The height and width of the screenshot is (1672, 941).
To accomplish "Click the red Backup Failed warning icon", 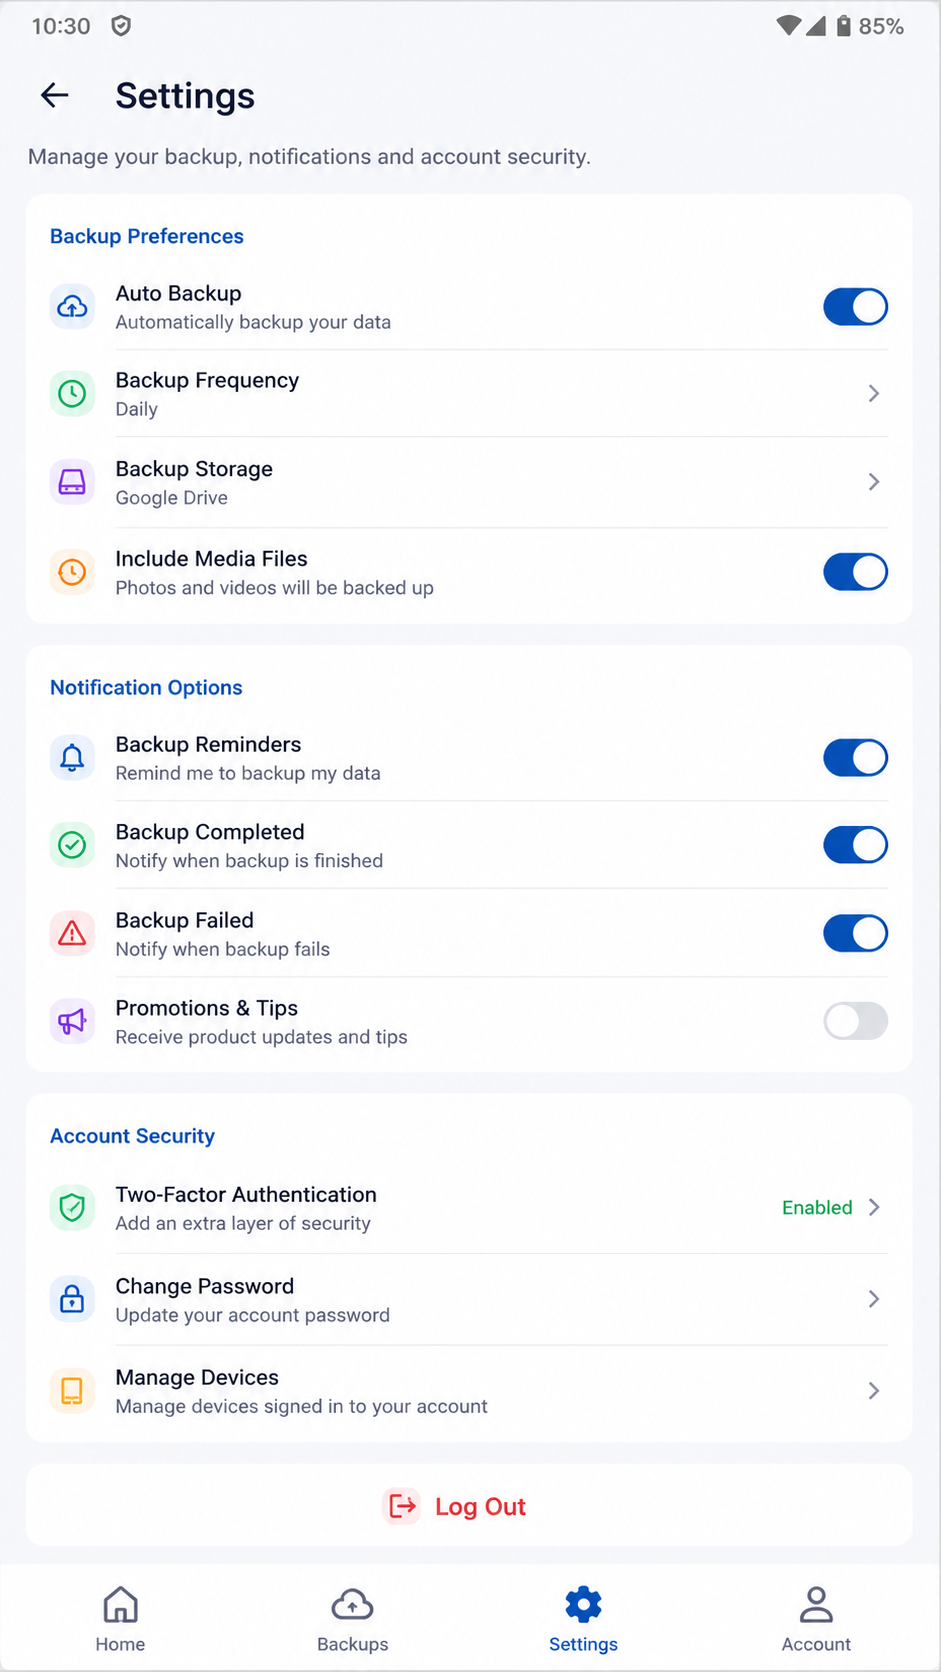I will (x=72, y=934).
